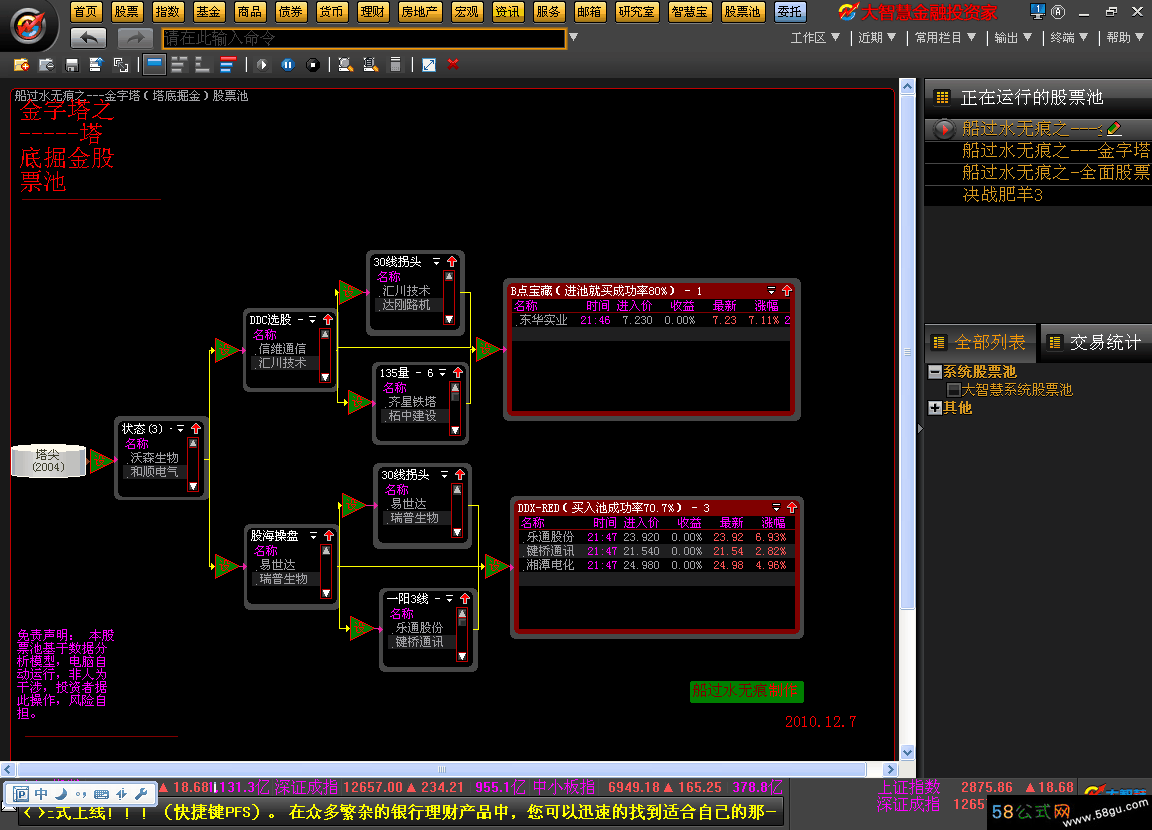Image resolution: width=1152 pixels, height=830 pixels.
Task: Click red up-arrow on 股海操盘 node
Action: [329, 535]
